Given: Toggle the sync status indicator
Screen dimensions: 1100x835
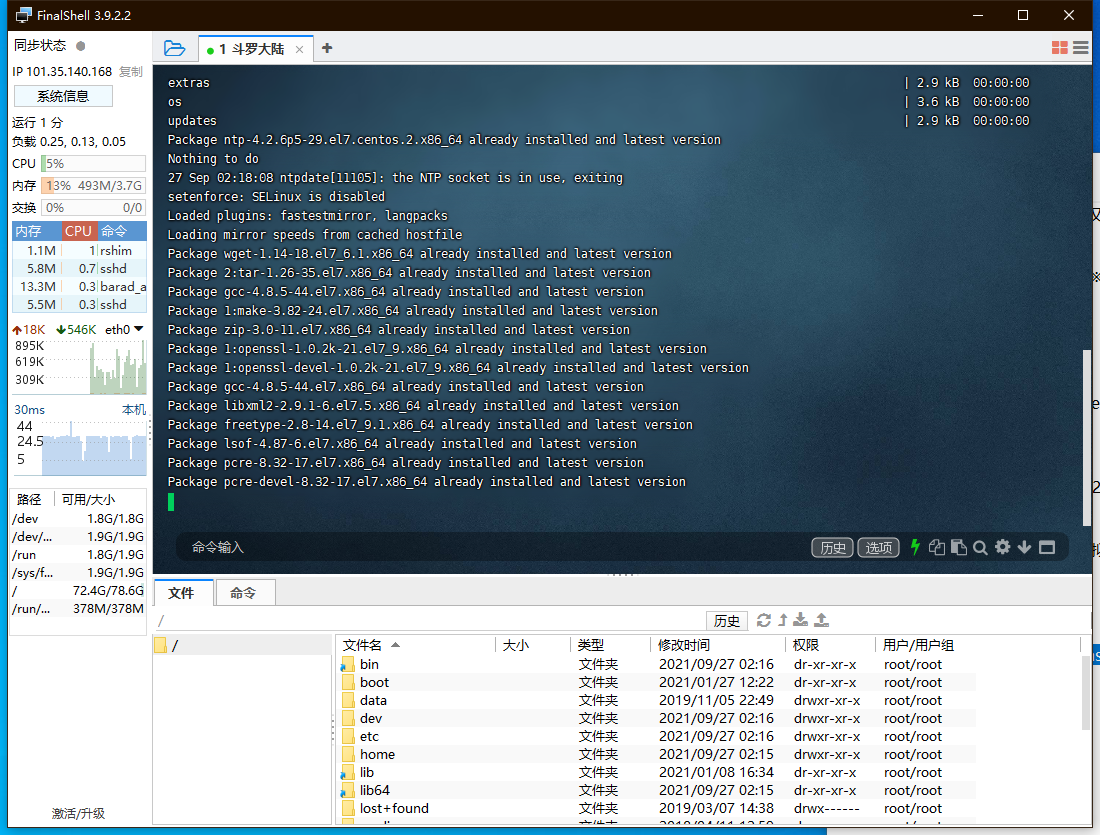Looking at the screenshot, I should coord(81,46).
